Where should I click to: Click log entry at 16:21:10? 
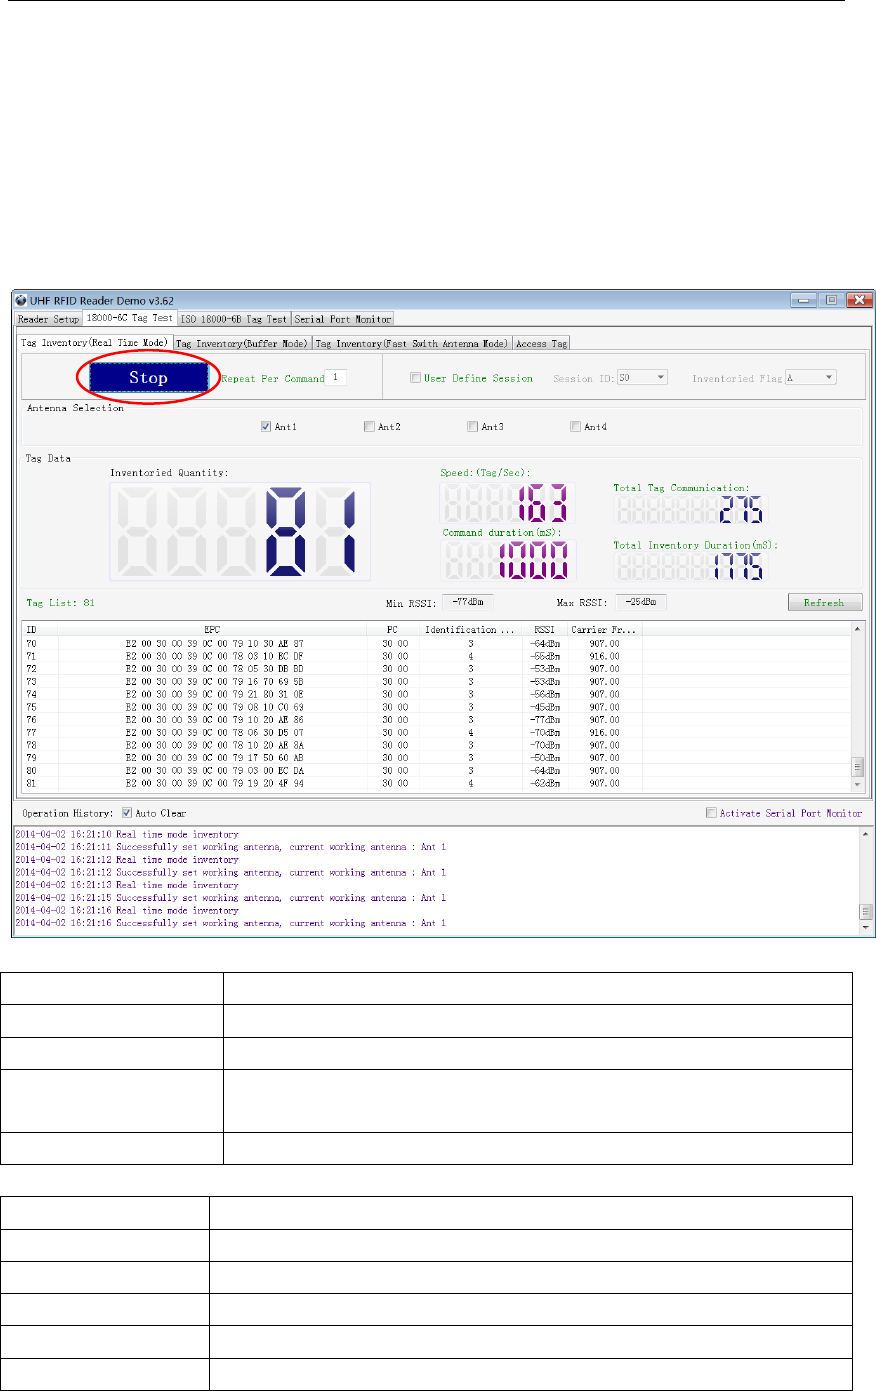coord(127,834)
